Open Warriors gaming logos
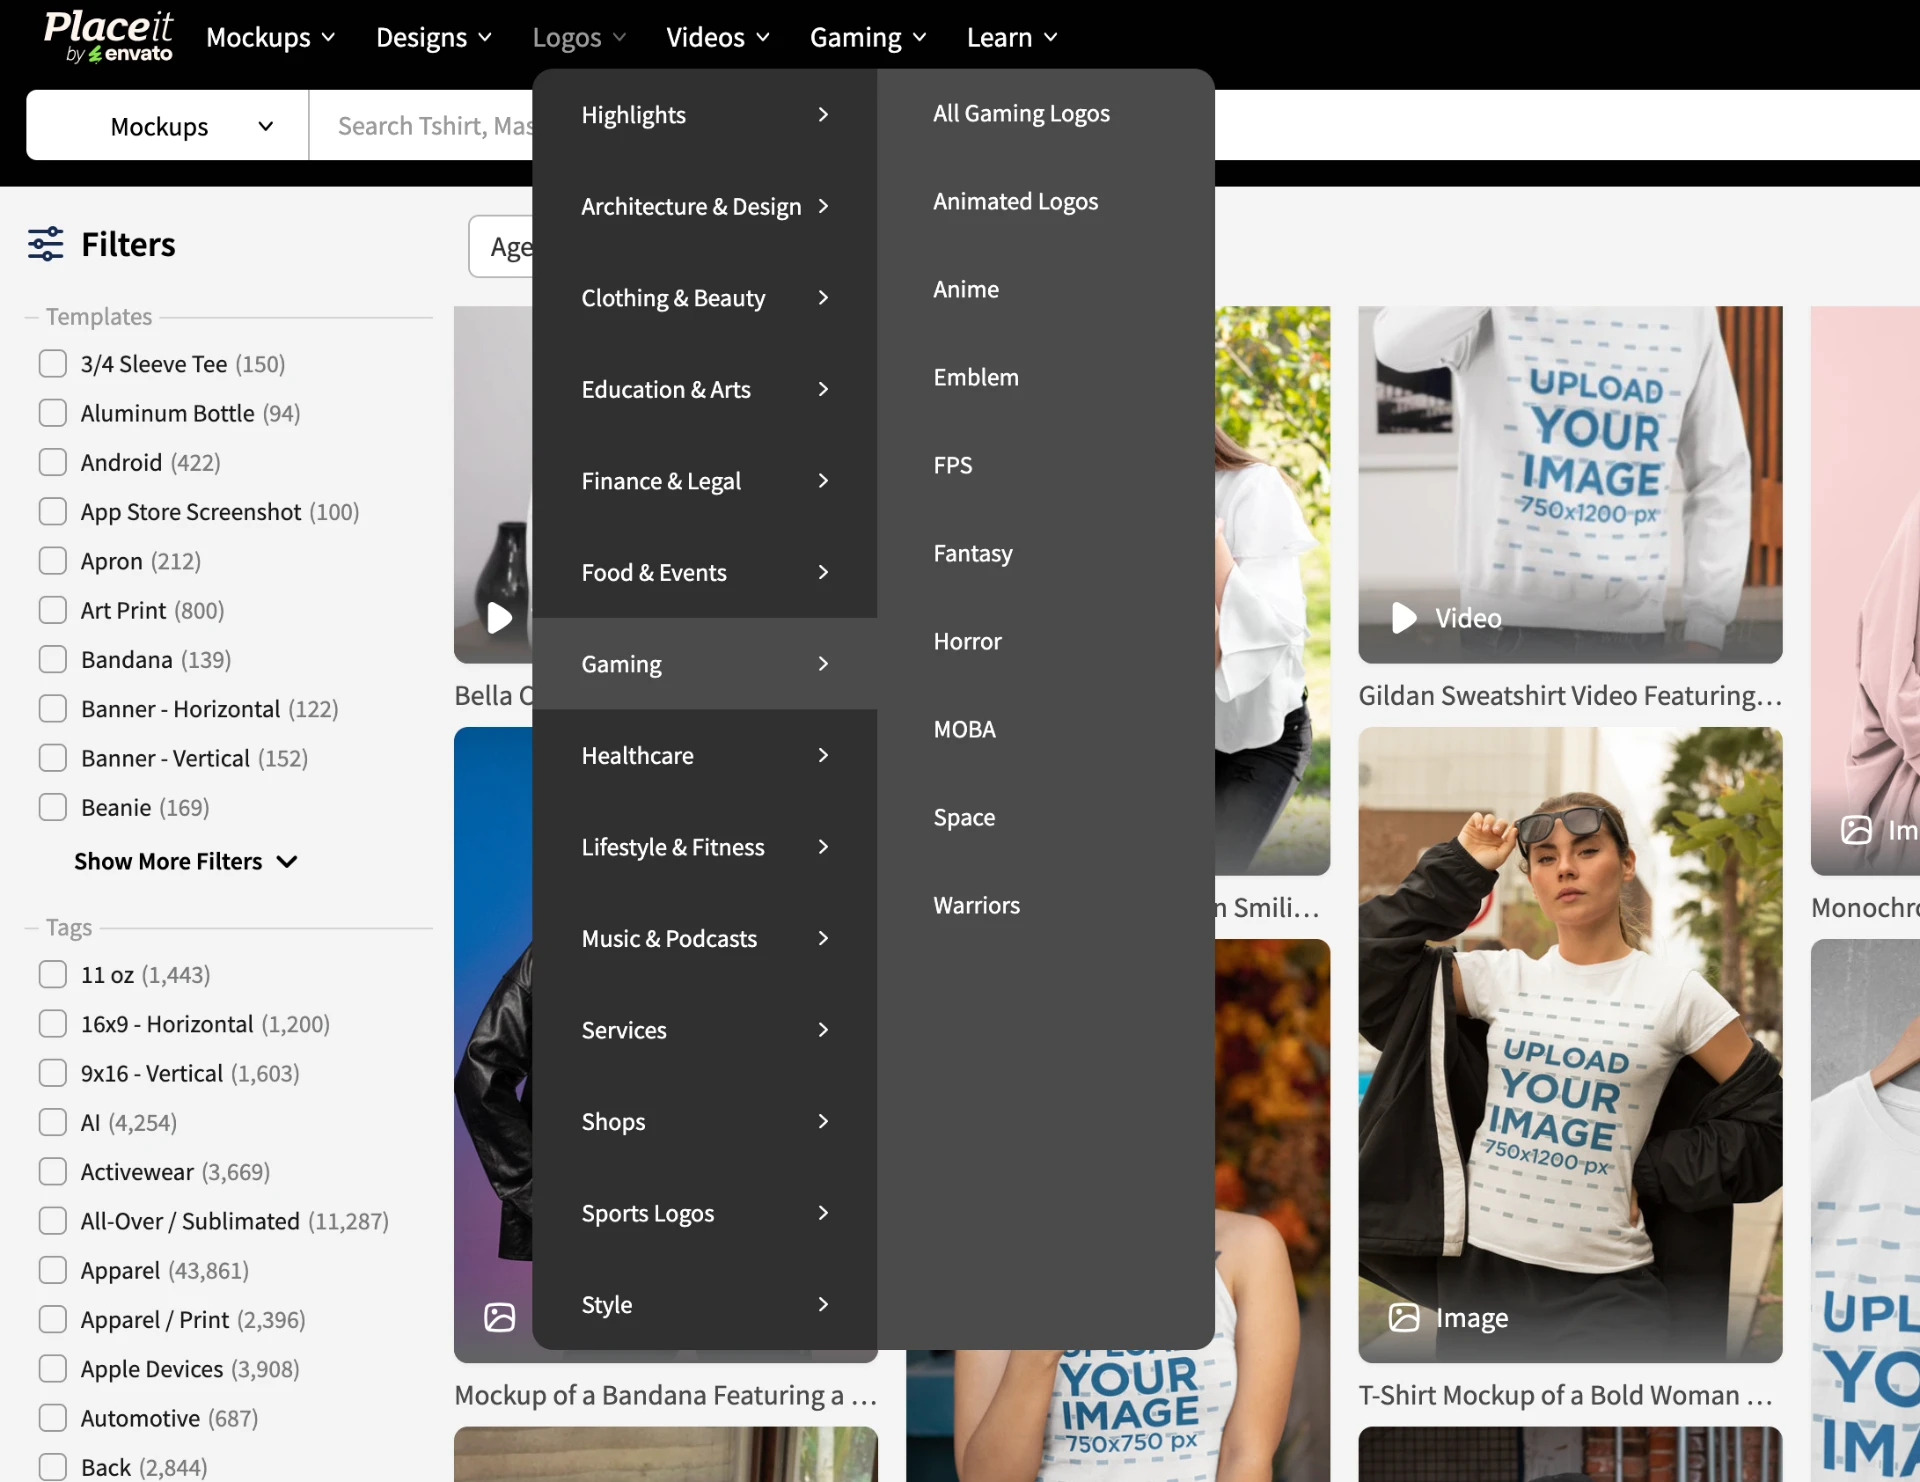This screenshot has width=1920, height=1482. [976, 906]
